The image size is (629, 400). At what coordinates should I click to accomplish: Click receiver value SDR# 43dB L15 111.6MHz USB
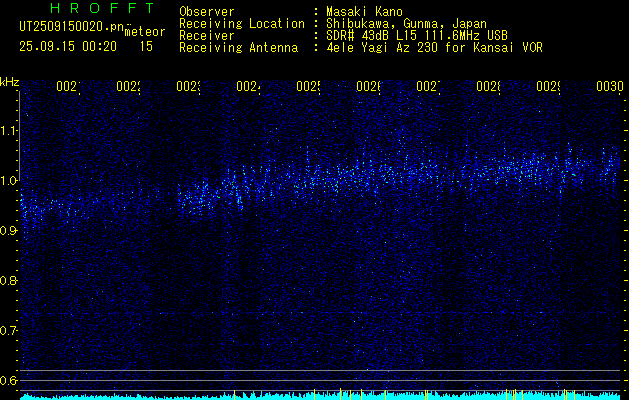click(417, 36)
